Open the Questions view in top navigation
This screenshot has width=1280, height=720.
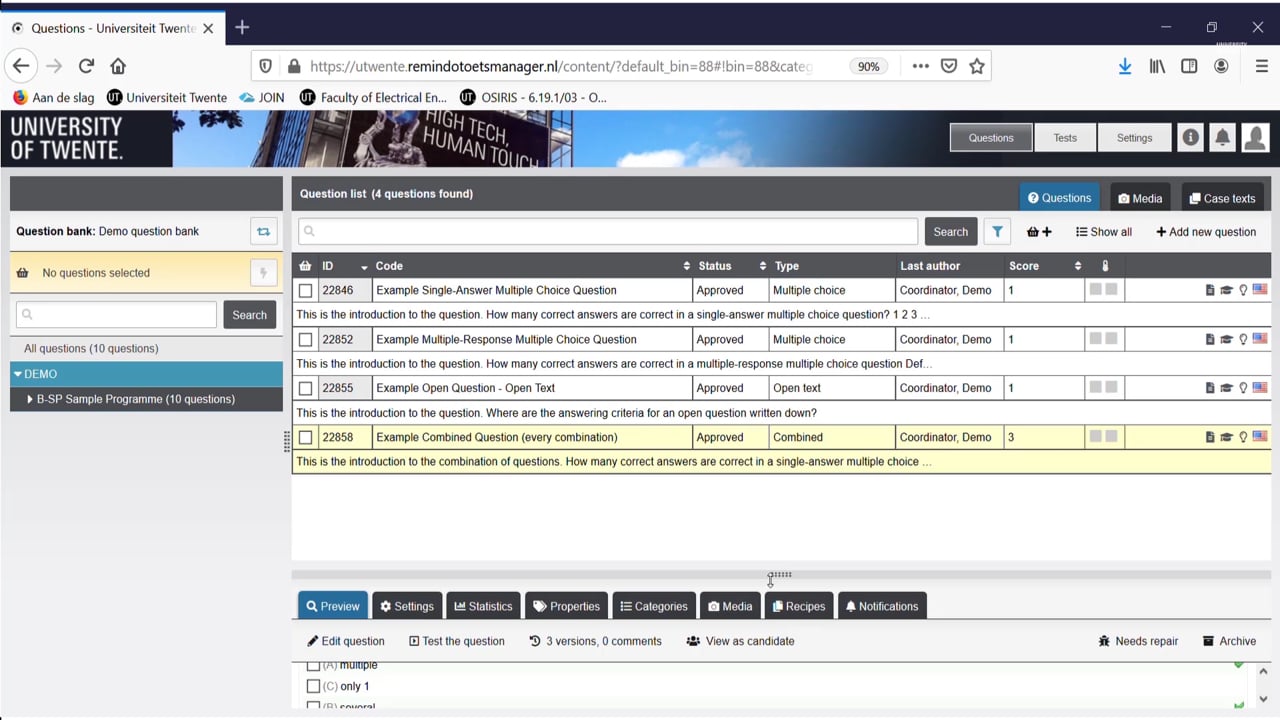(x=991, y=138)
